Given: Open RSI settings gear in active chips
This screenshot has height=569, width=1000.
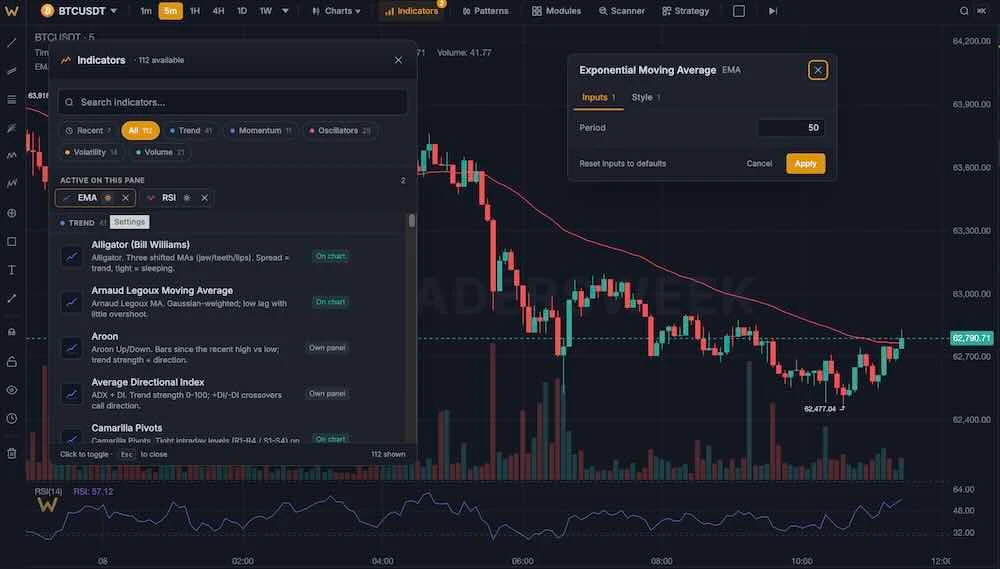Looking at the screenshot, I should coord(187,198).
